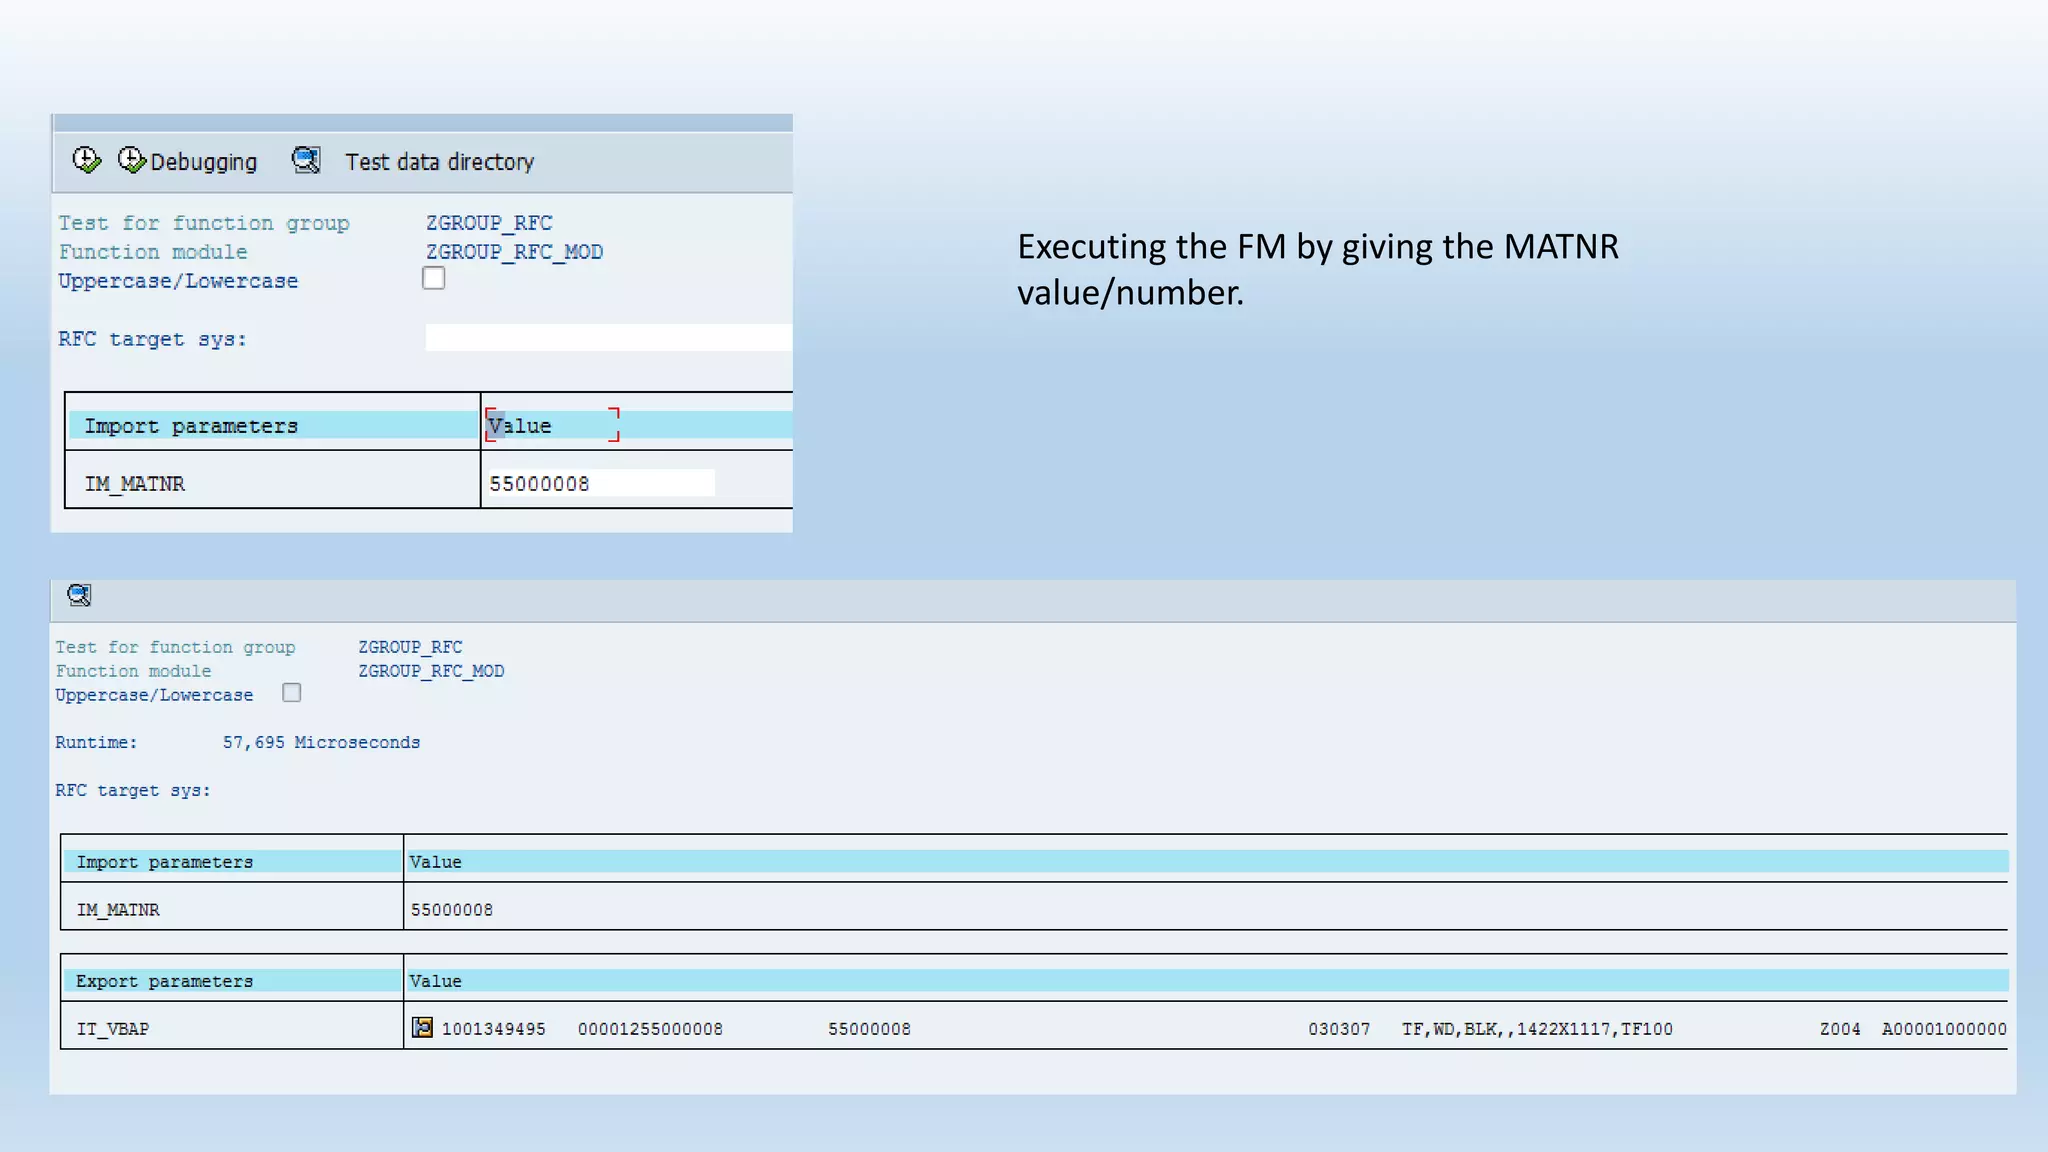Click IM_MATNR parameter name in result screen

click(x=118, y=910)
